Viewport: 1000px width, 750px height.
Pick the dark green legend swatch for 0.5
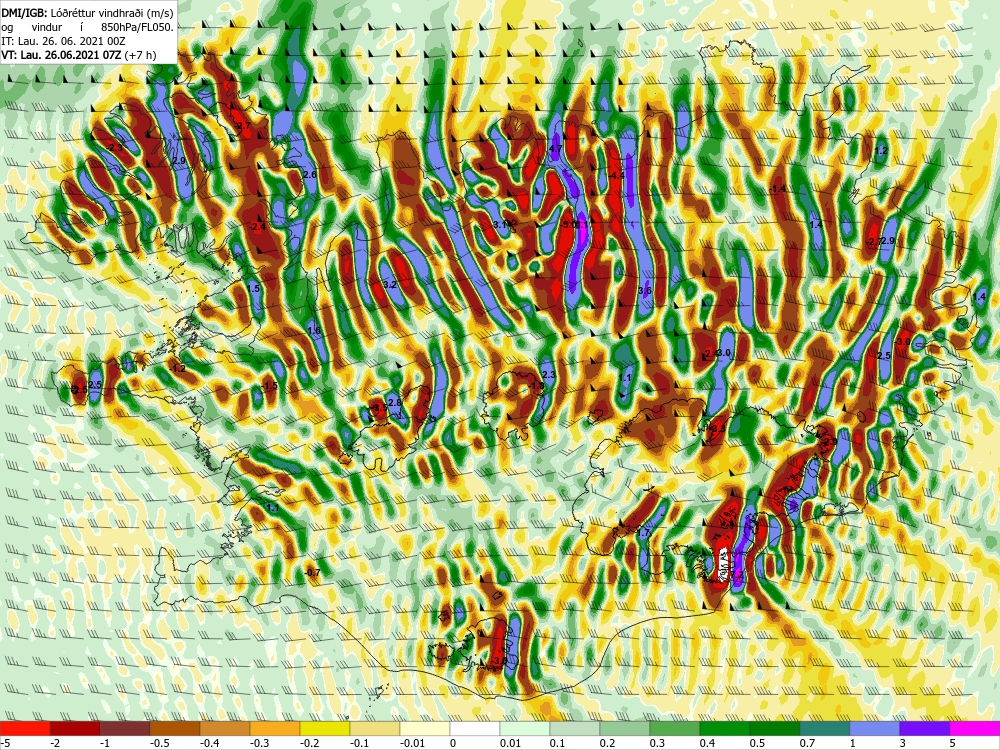pos(775,728)
